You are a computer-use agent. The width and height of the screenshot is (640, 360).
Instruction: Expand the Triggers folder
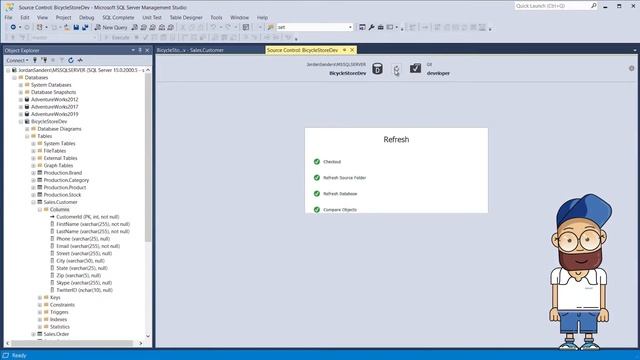point(40,312)
